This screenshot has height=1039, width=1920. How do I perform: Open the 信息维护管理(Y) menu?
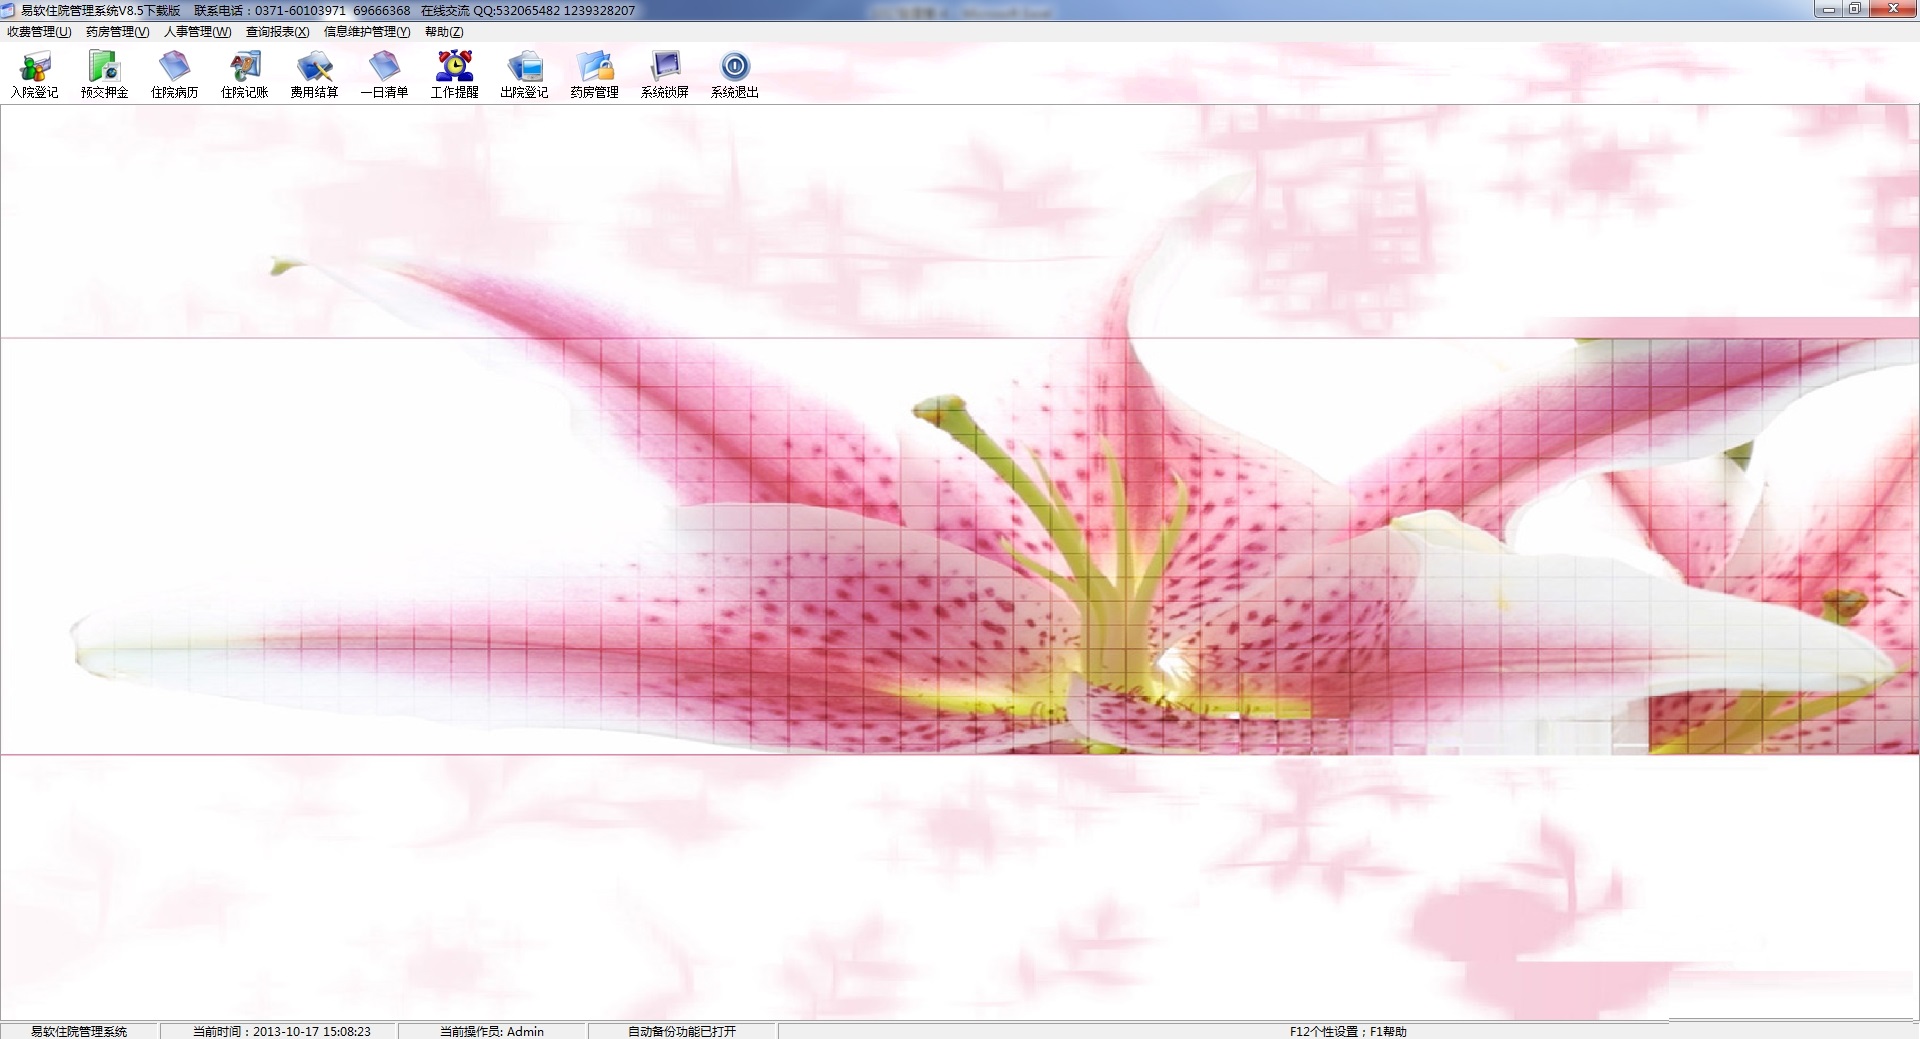[366, 32]
